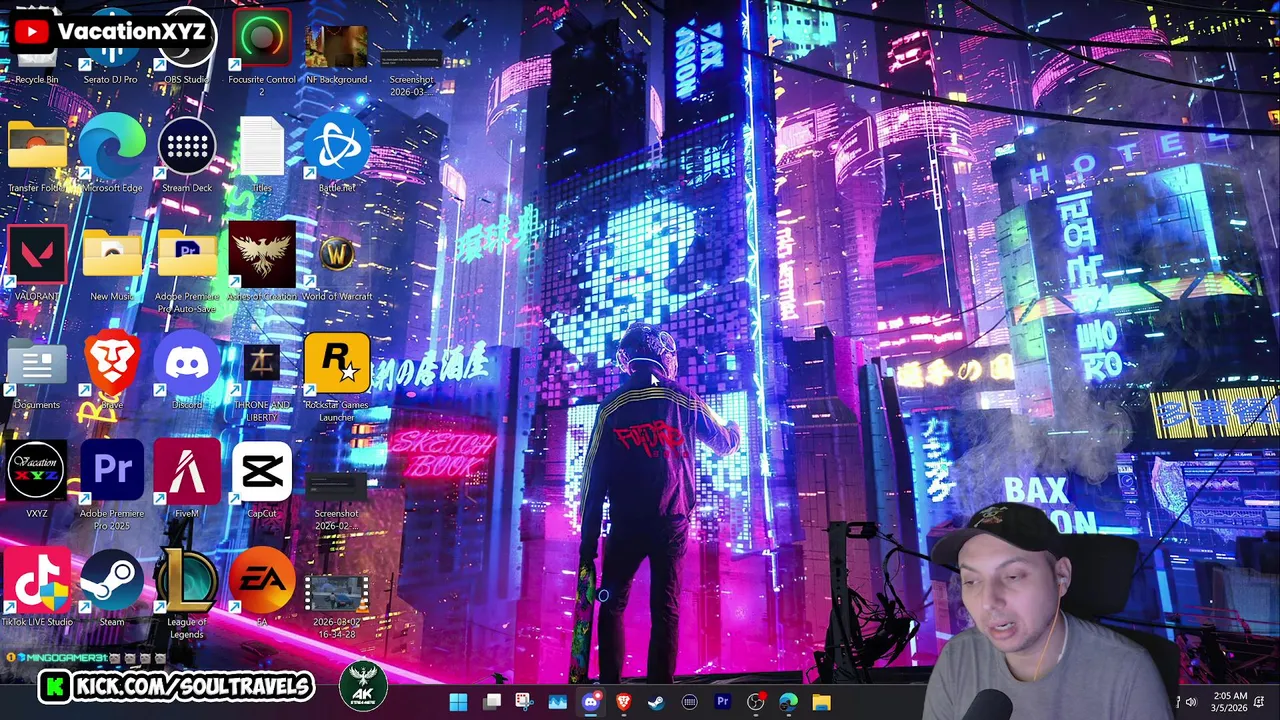
Task: Launch the Steam desktop shortcut
Action: (x=112, y=588)
